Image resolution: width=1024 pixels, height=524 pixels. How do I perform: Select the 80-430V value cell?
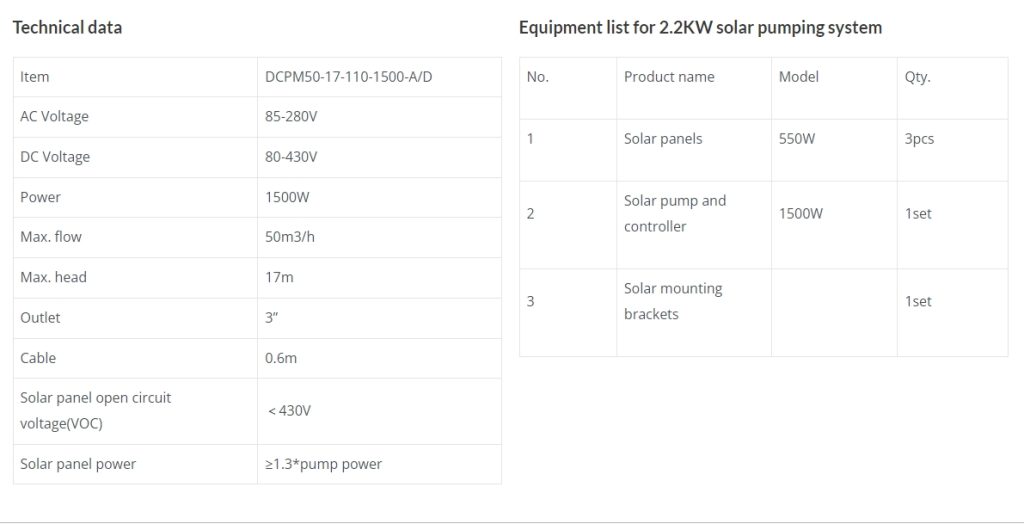tap(379, 157)
